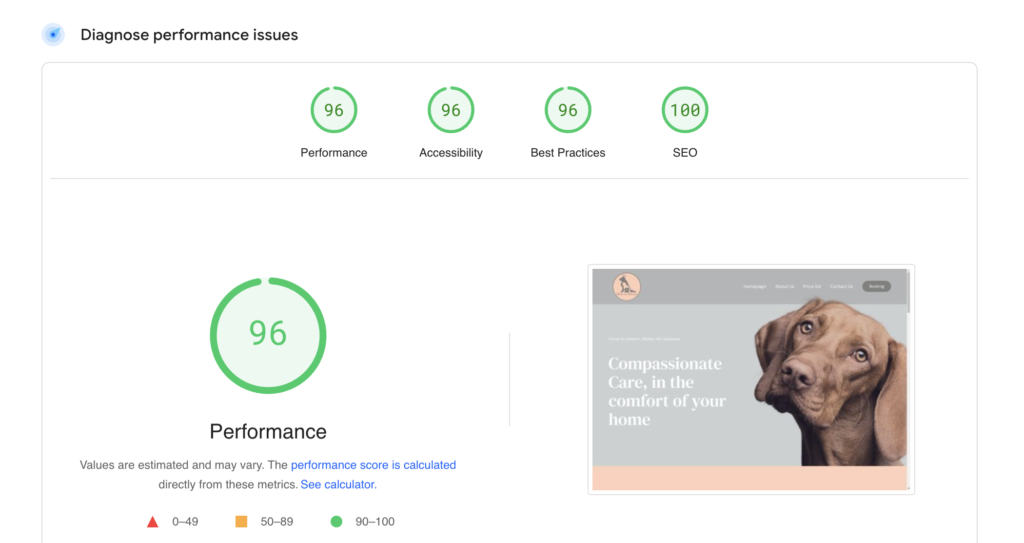Viewport: 1024px width, 543px height.
Task: Click the green circle 90–100 legend icon
Action: tap(336, 522)
